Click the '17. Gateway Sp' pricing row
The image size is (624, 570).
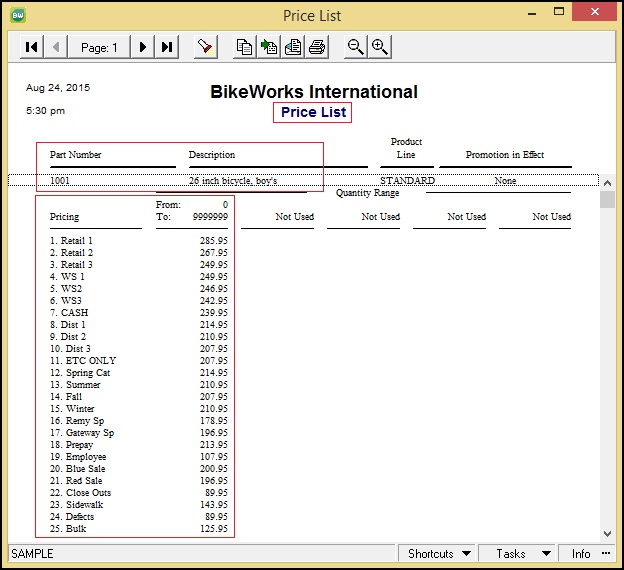pos(138,432)
